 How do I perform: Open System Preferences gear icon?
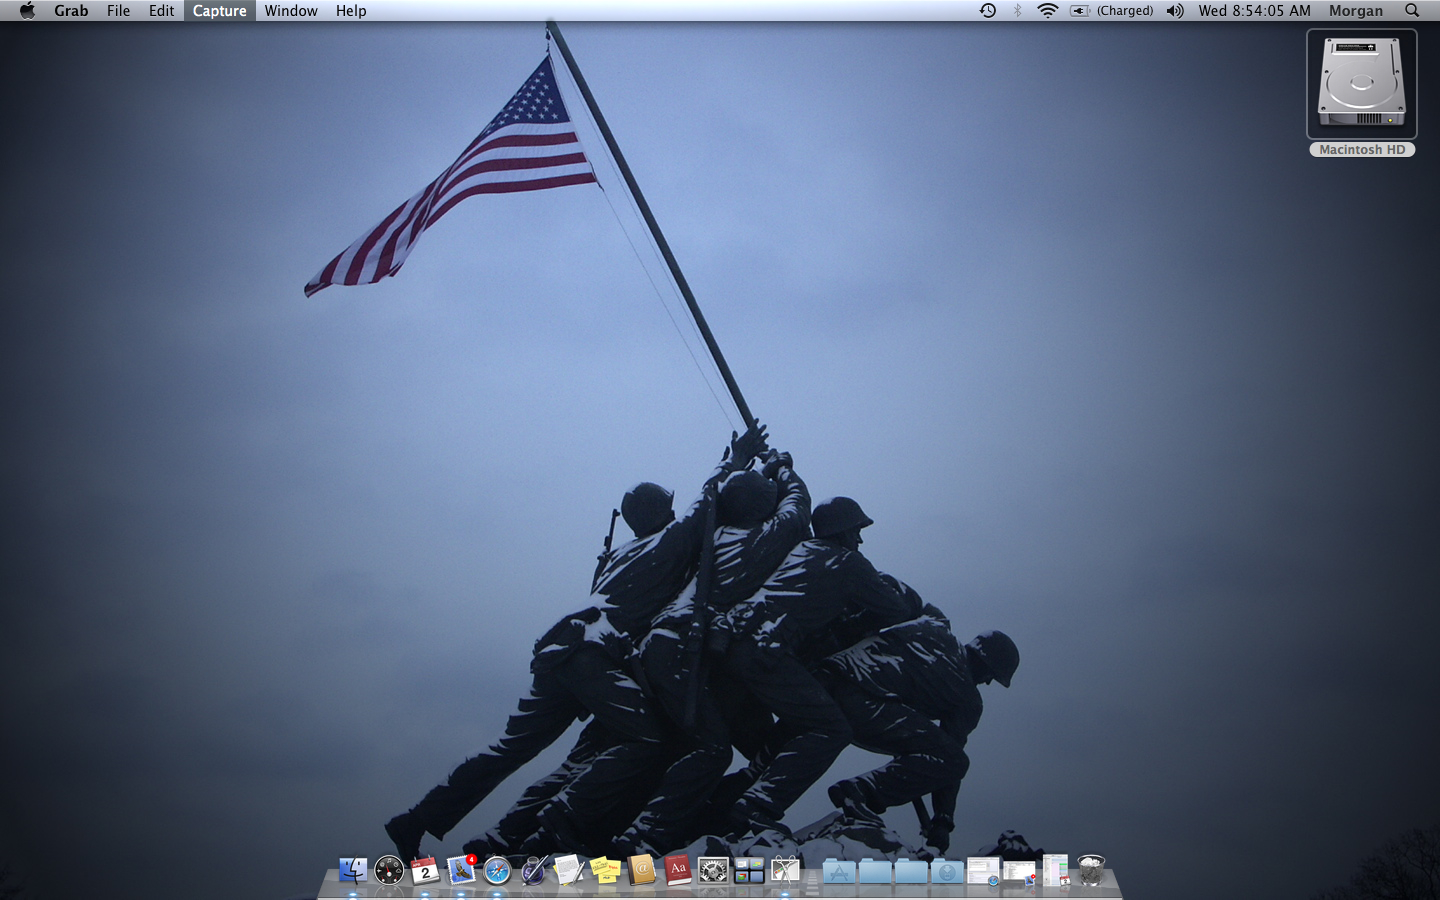713,870
